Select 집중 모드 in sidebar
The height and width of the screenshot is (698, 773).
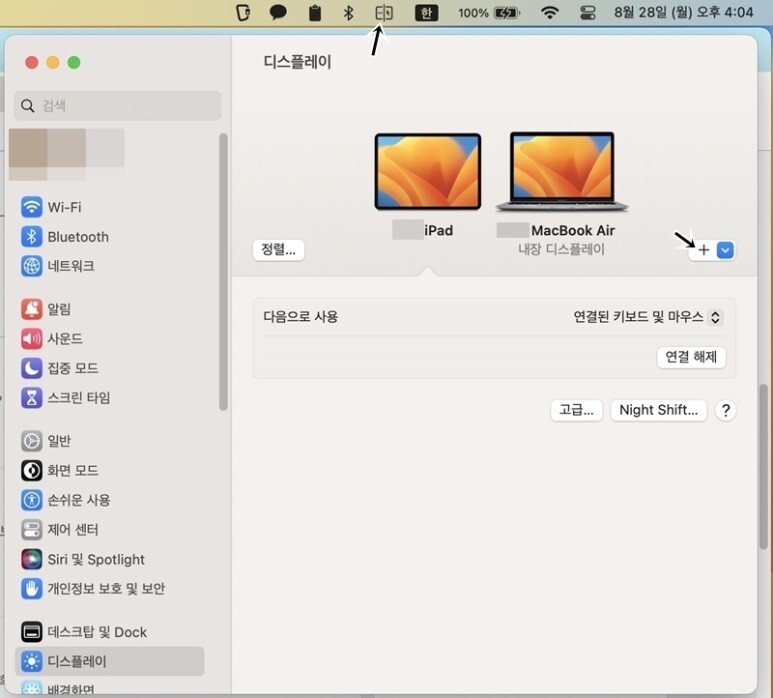tap(60, 368)
